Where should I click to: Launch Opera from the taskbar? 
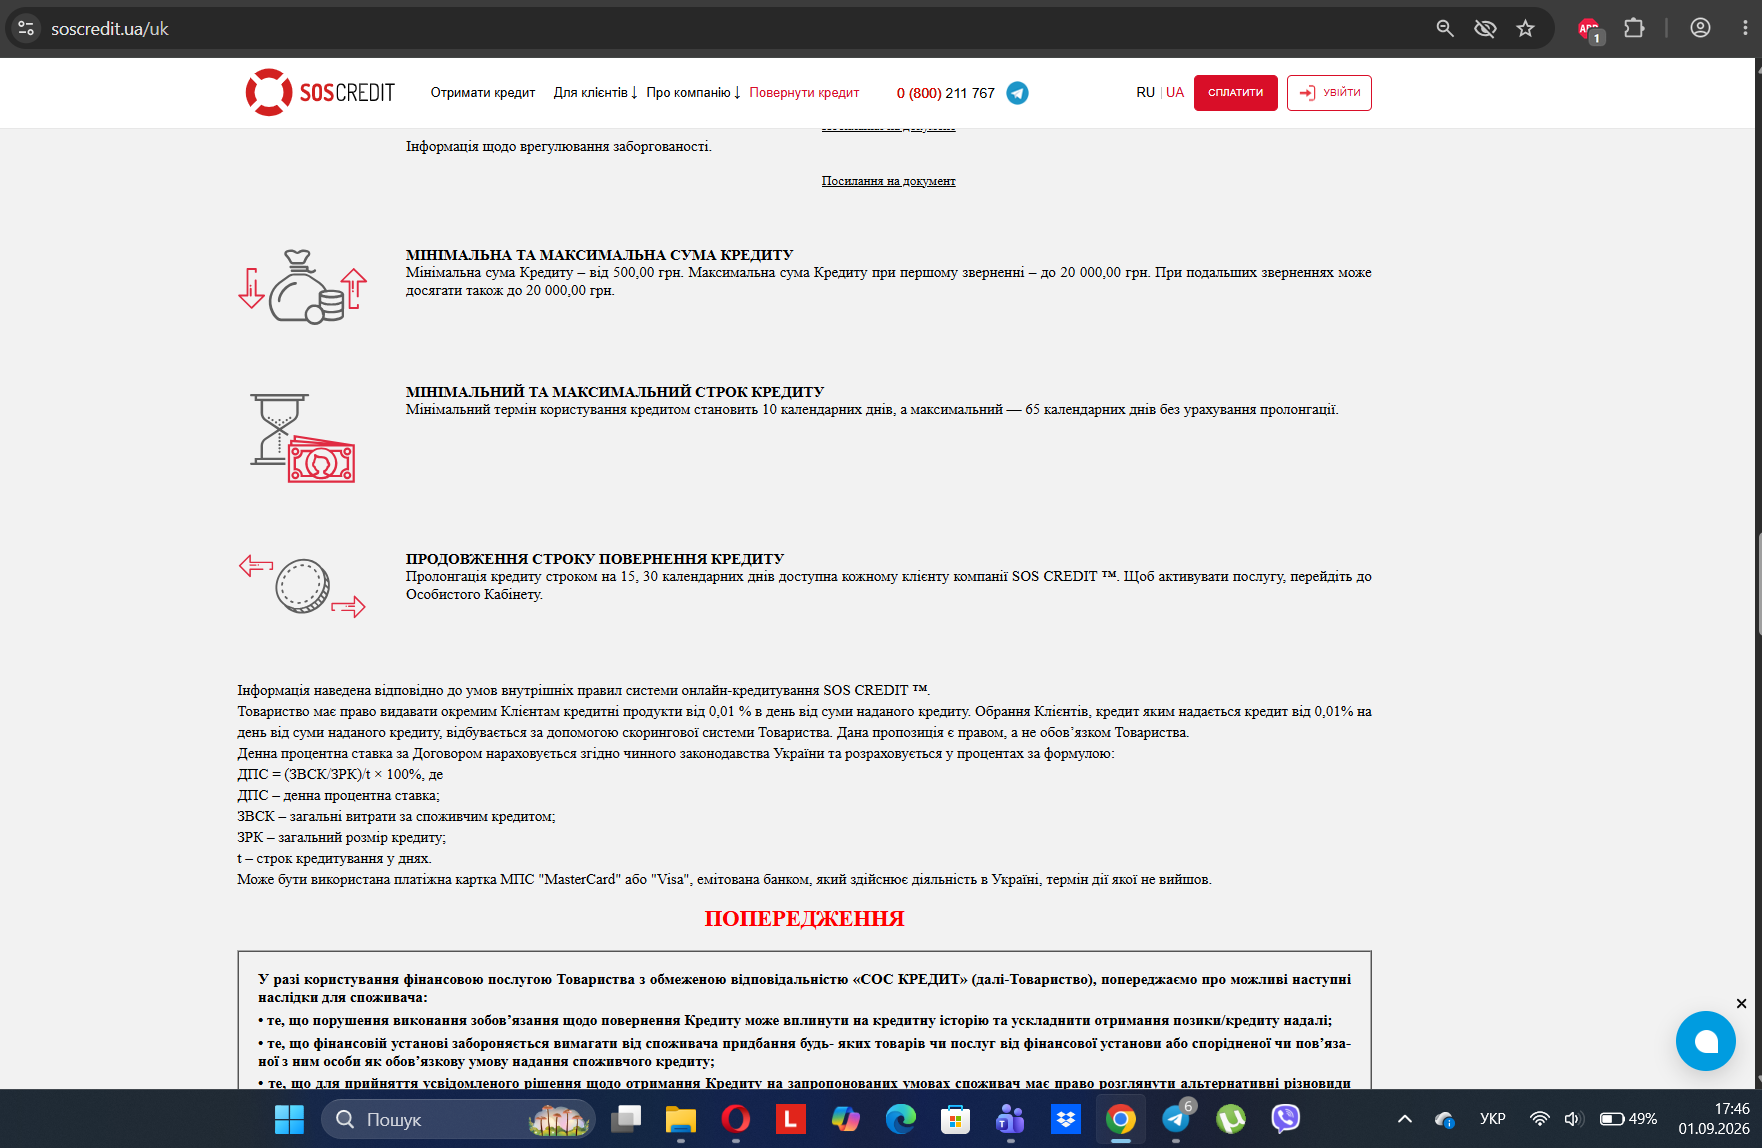735,1119
